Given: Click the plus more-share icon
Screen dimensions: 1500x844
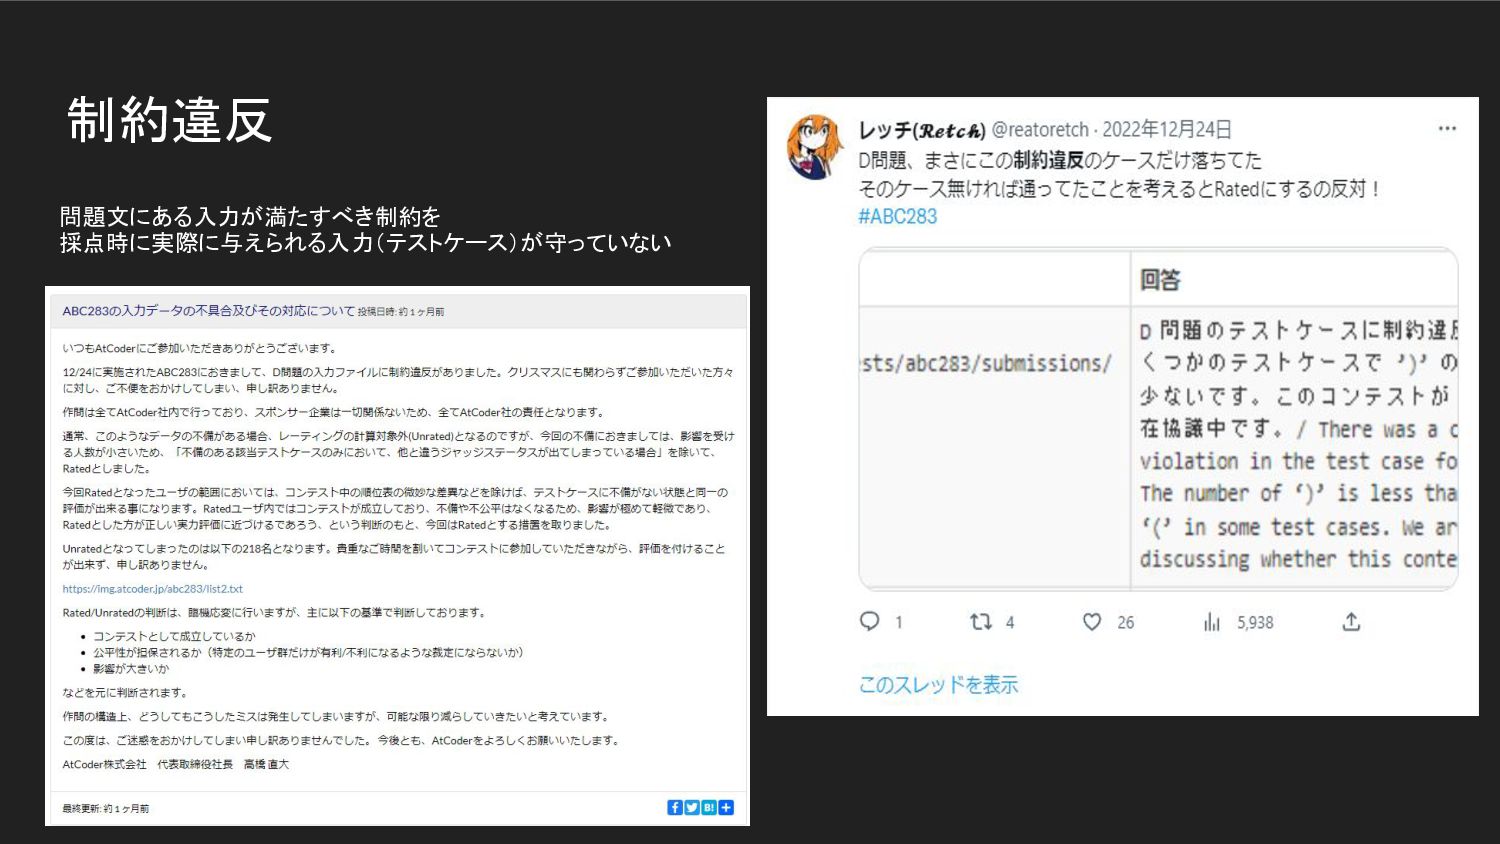Looking at the screenshot, I should [x=726, y=807].
